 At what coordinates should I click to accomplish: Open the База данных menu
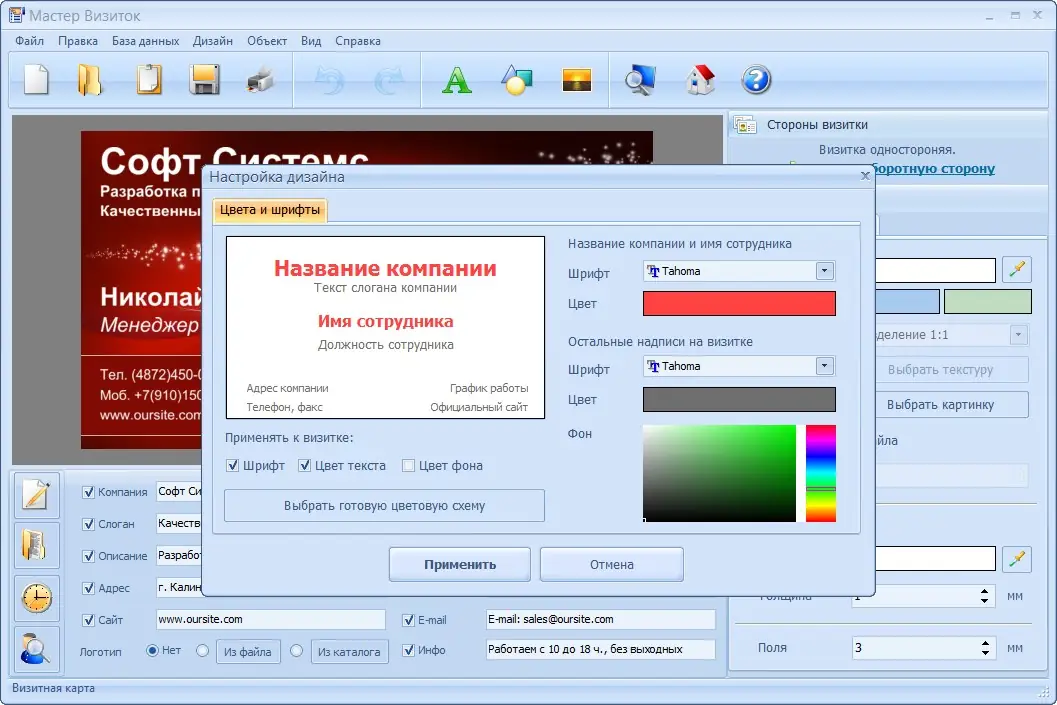coord(146,41)
